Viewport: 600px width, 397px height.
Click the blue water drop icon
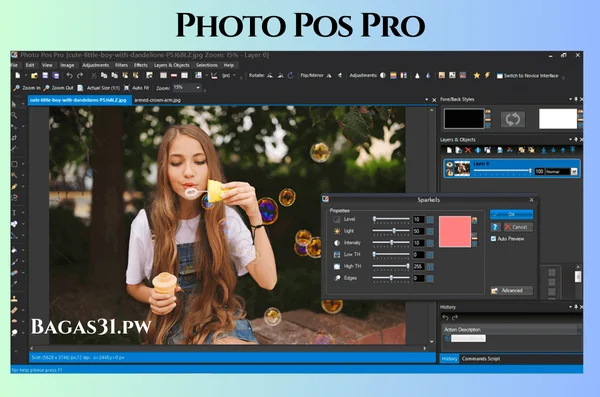(x=428, y=75)
